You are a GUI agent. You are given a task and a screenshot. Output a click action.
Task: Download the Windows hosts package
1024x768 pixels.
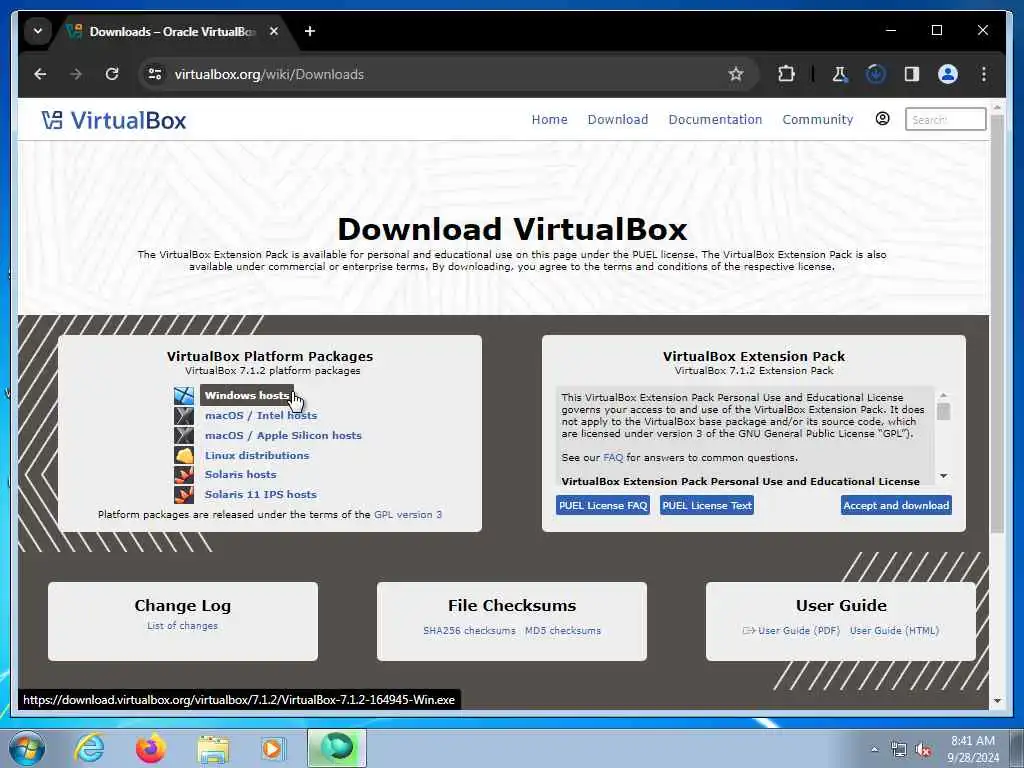point(247,395)
